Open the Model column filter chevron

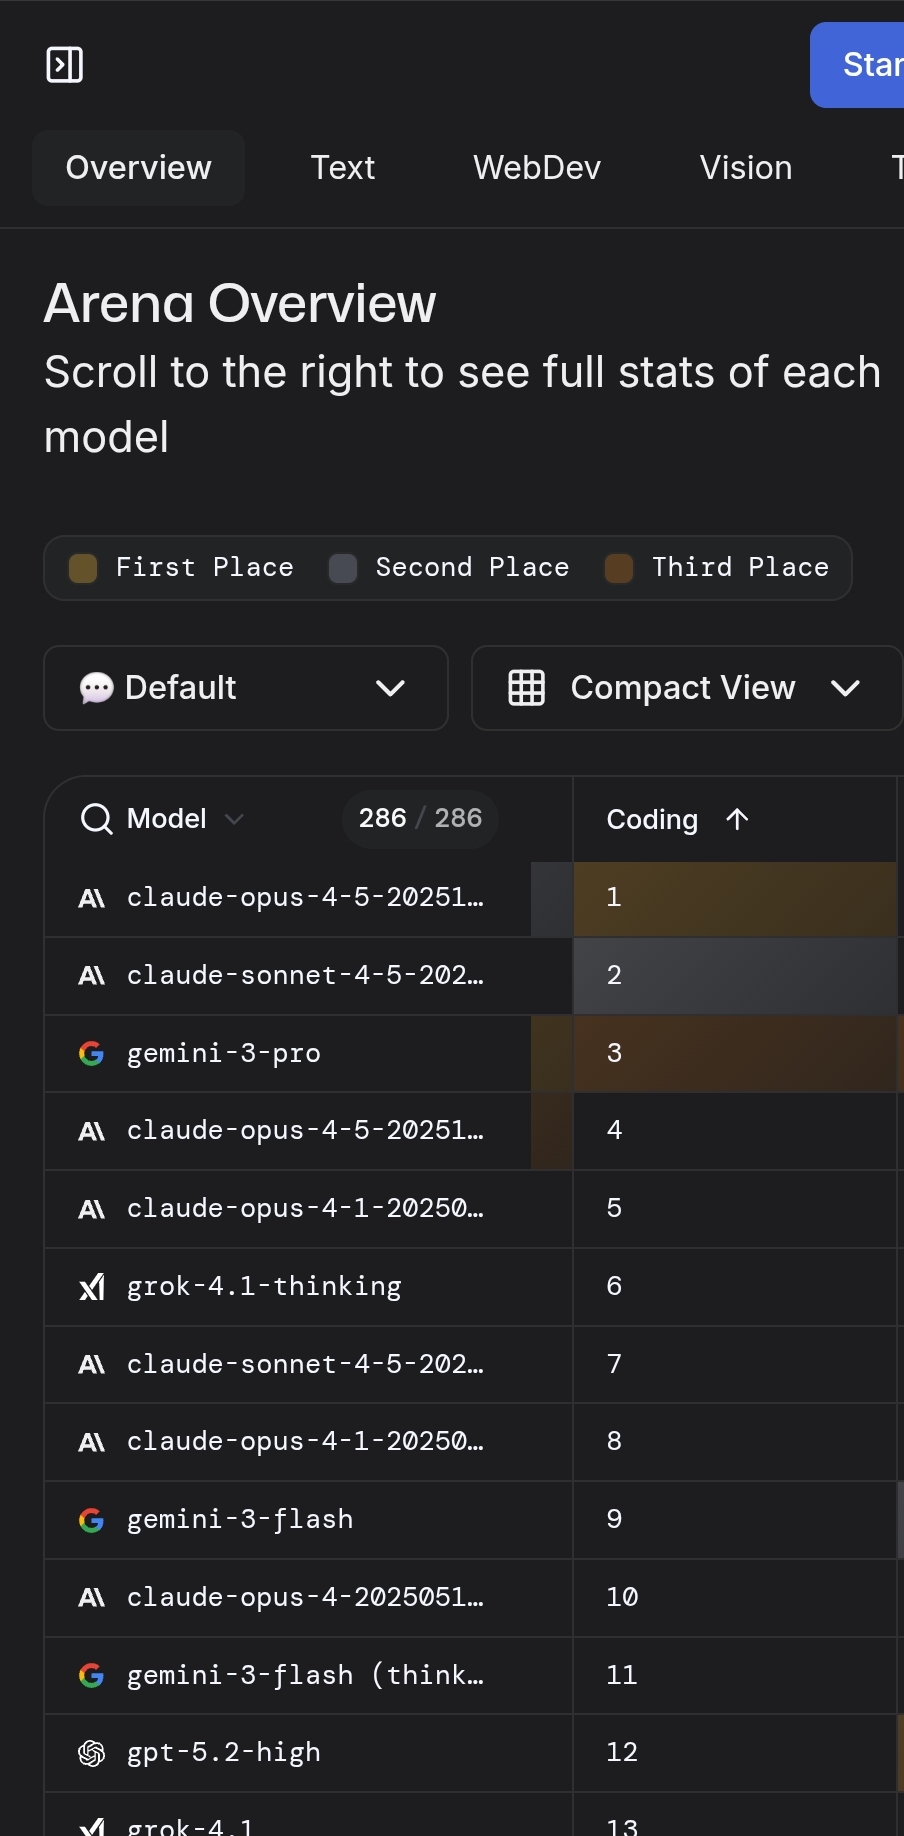tap(235, 819)
